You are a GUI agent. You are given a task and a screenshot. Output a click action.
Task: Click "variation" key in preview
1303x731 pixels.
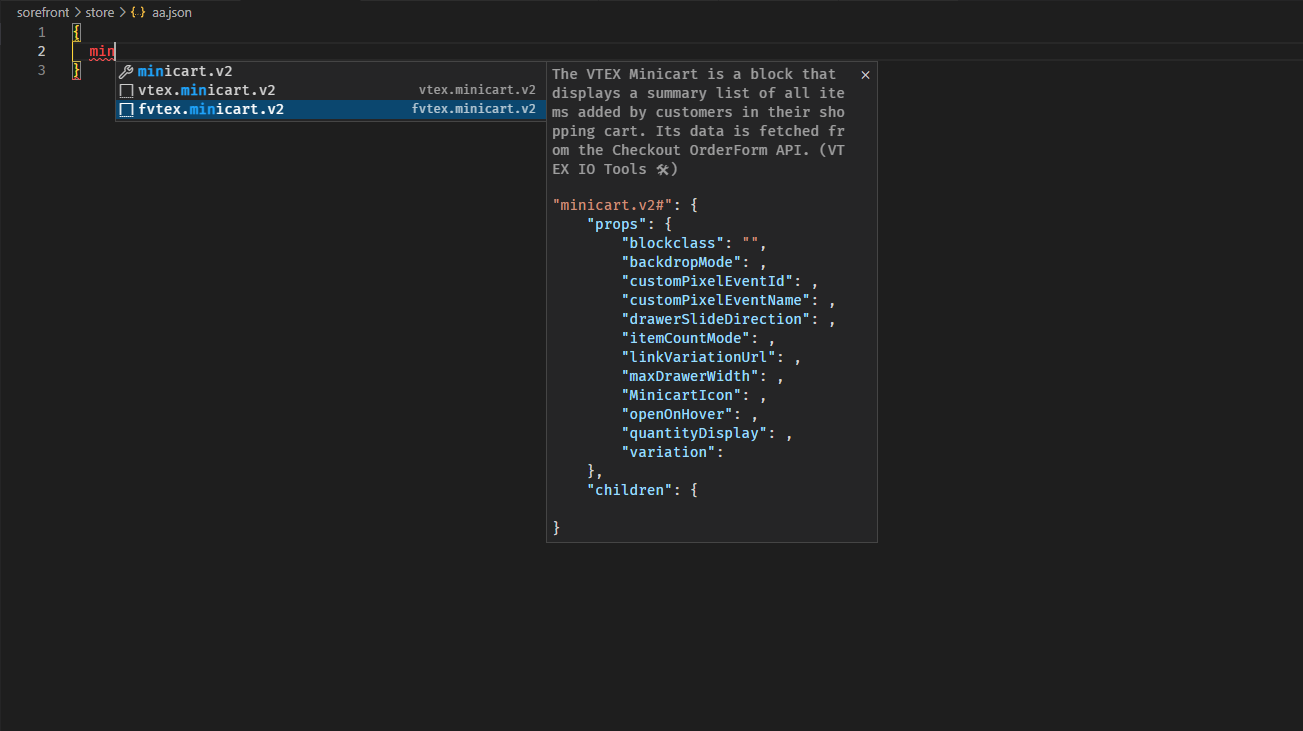click(x=669, y=452)
